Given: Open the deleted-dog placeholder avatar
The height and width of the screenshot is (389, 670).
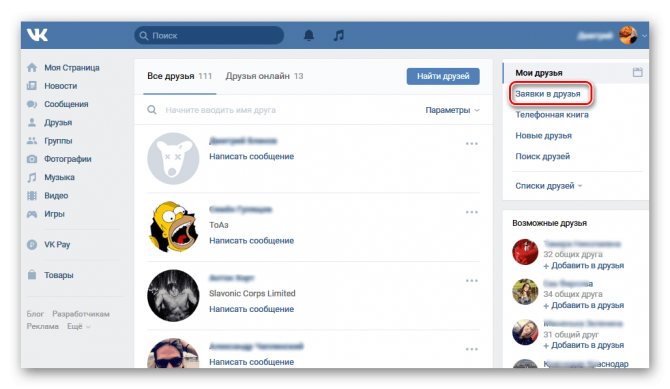Looking at the screenshot, I should click(173, 159).
